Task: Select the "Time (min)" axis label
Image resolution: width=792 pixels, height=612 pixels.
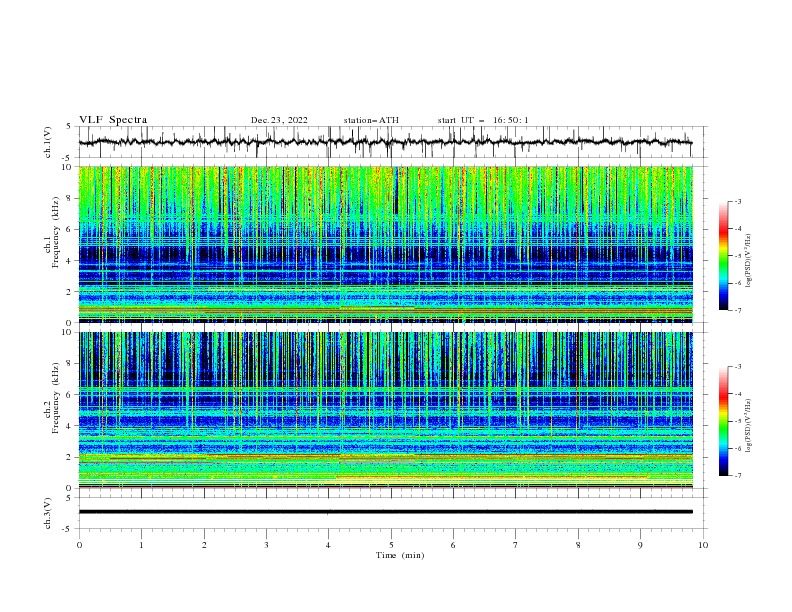Action: pyautogui.click(x=400, y=555)
